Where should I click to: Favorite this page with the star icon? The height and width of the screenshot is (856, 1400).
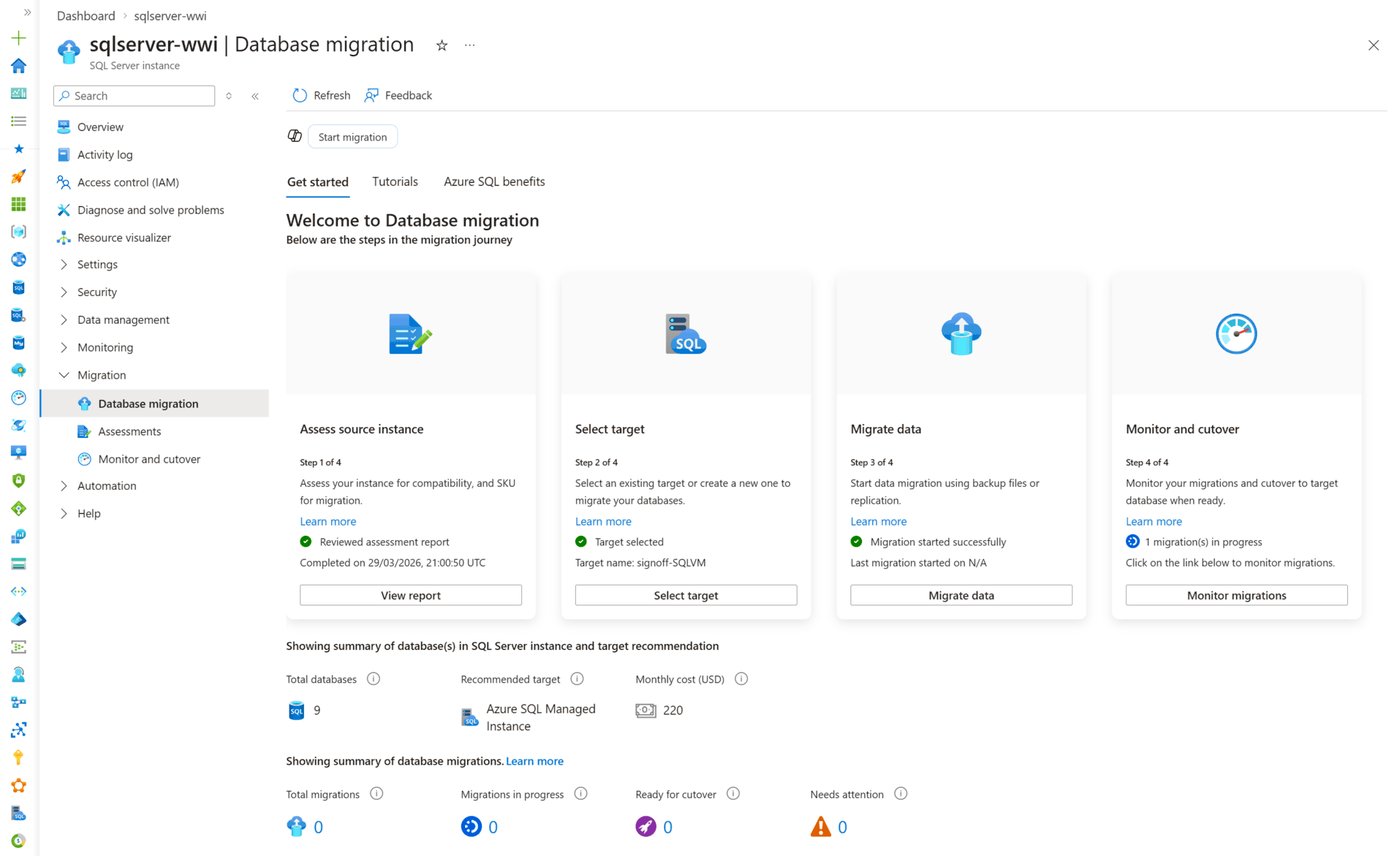pyautogui.click(x=442, y=45)
